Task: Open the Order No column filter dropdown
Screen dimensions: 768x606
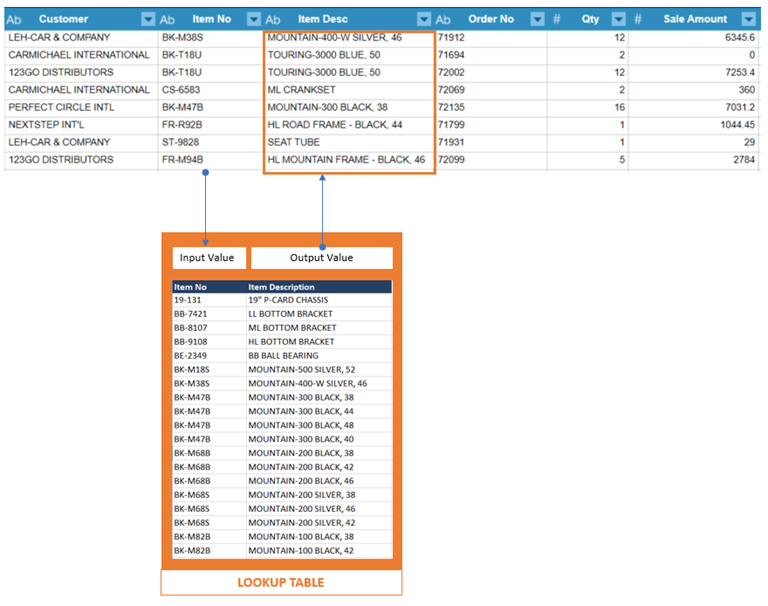Action: point(537,19)
